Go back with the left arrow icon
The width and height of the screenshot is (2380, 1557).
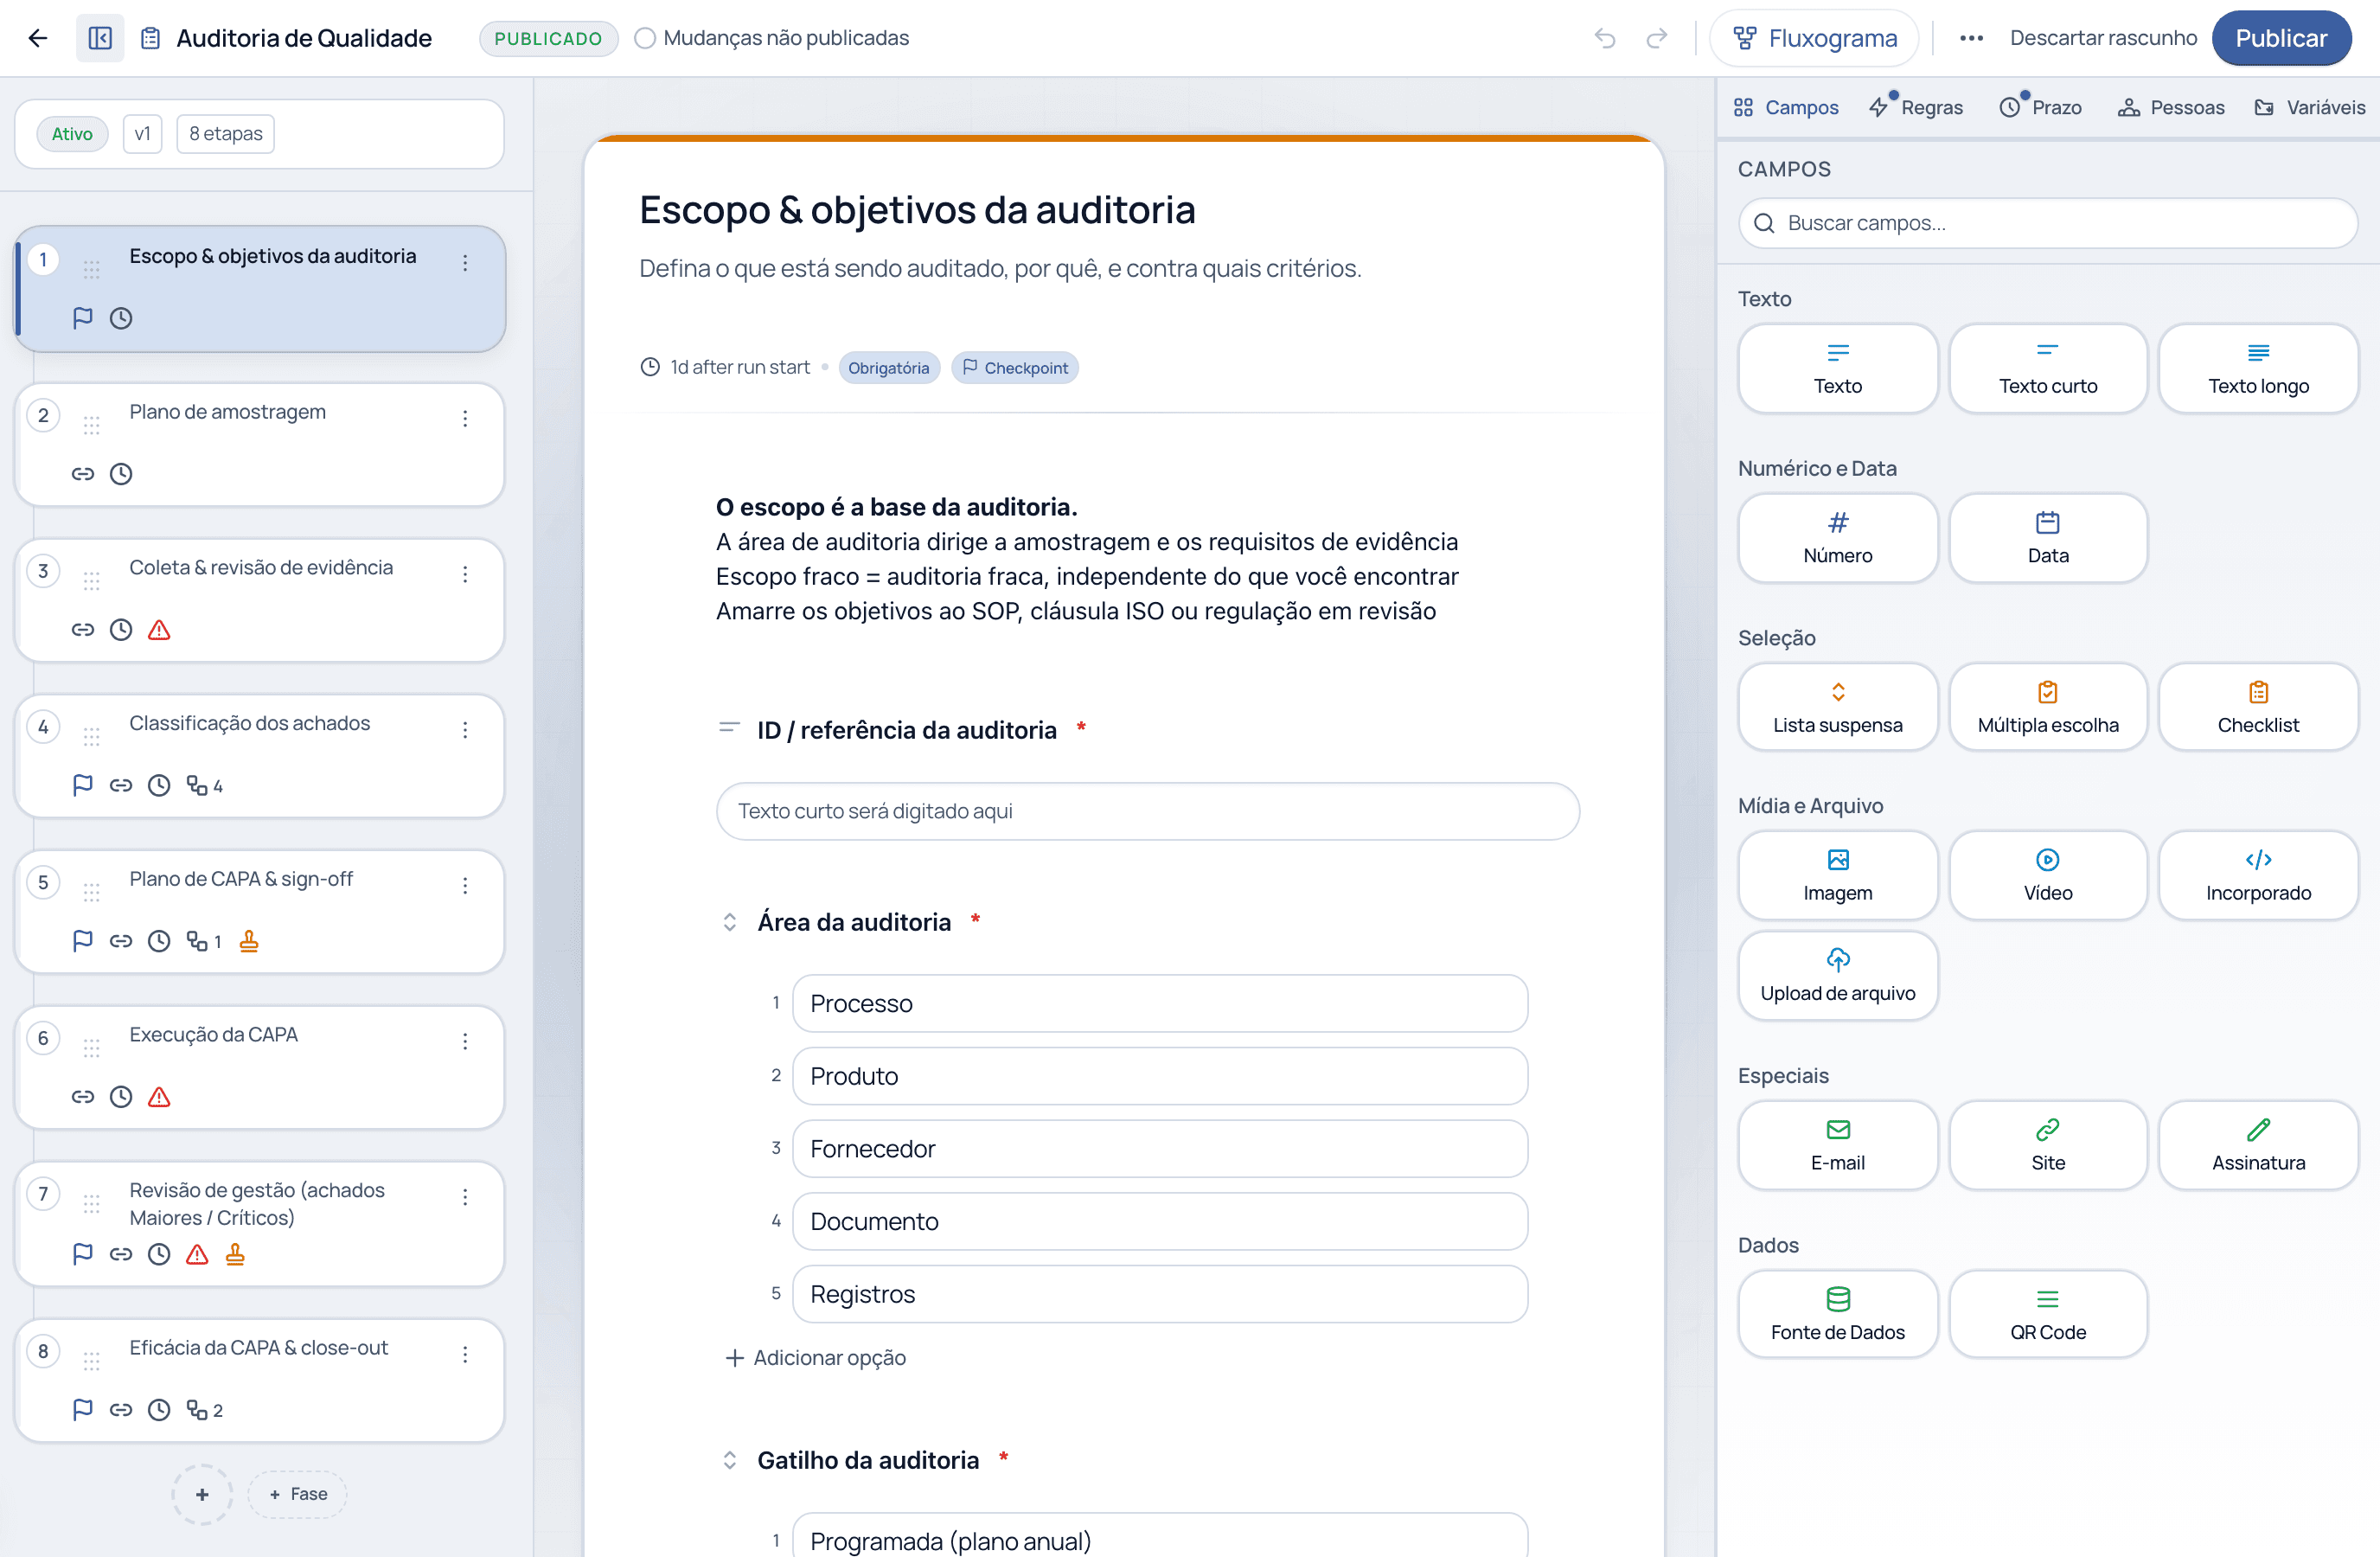click(38, 38)
